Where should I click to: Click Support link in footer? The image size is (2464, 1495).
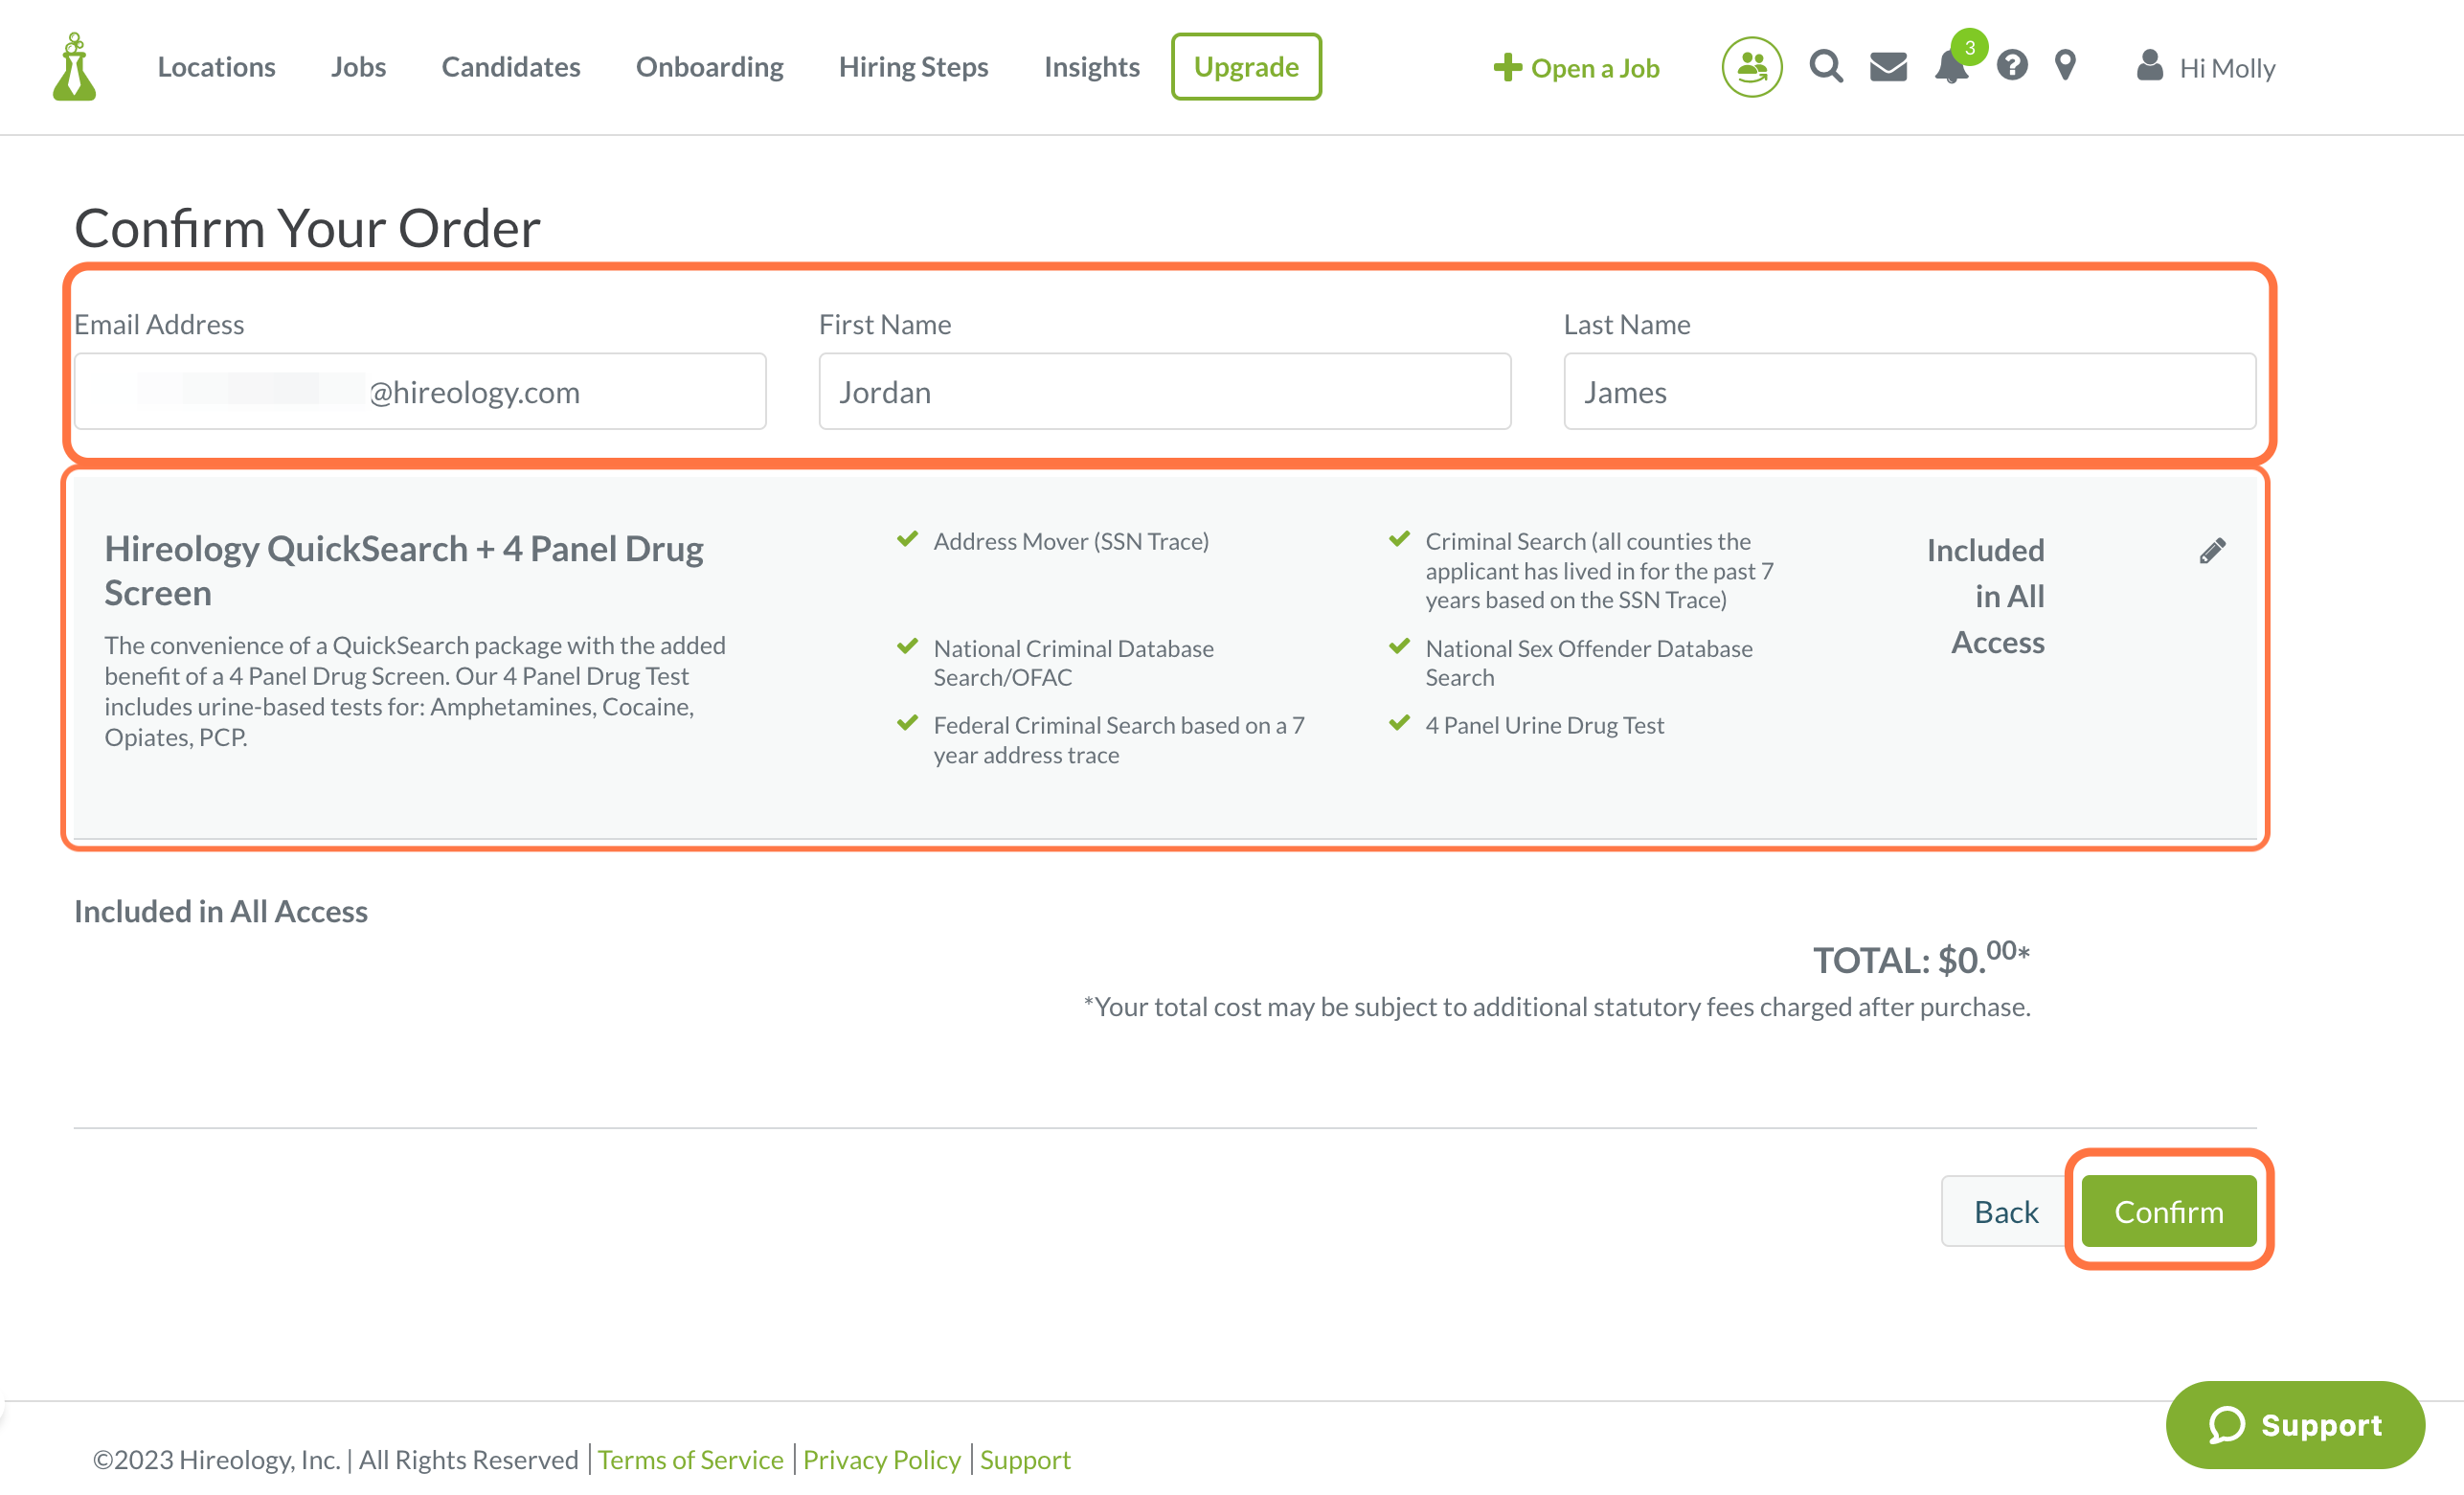[x=1025, y=1460]
